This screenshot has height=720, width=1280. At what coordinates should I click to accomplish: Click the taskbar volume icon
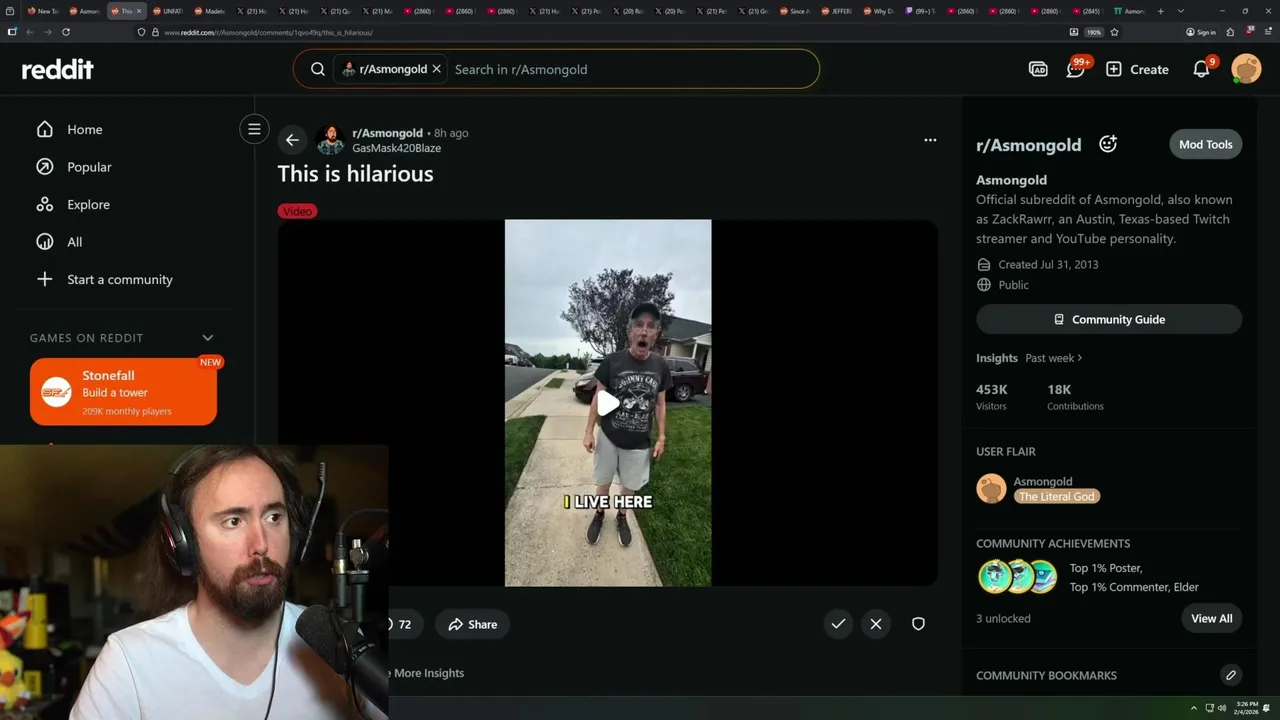point(1222,708)
